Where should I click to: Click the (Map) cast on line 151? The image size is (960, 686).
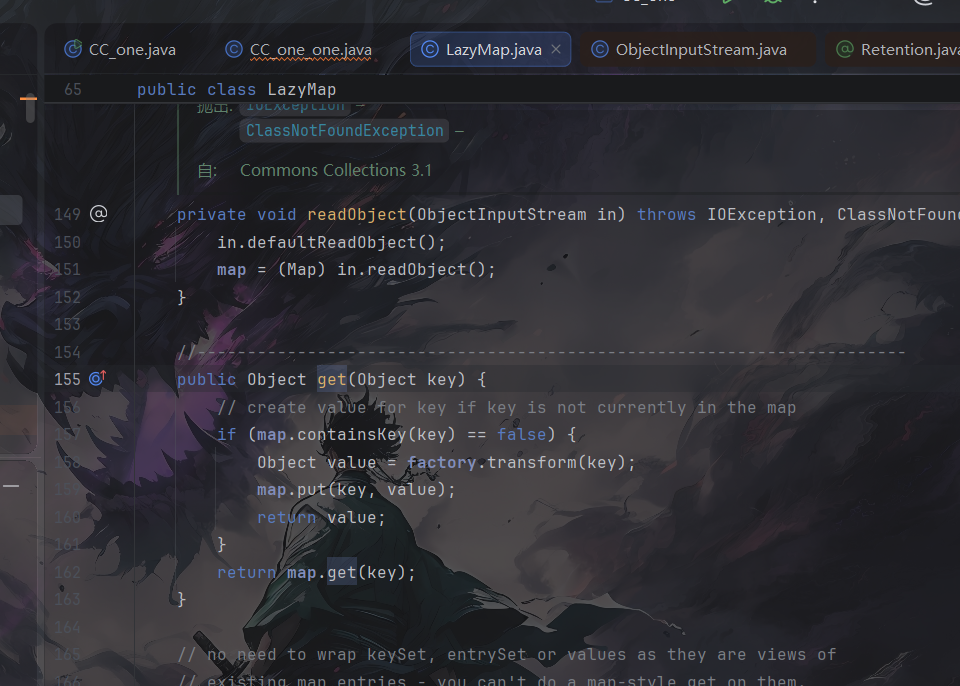(301, 270)
